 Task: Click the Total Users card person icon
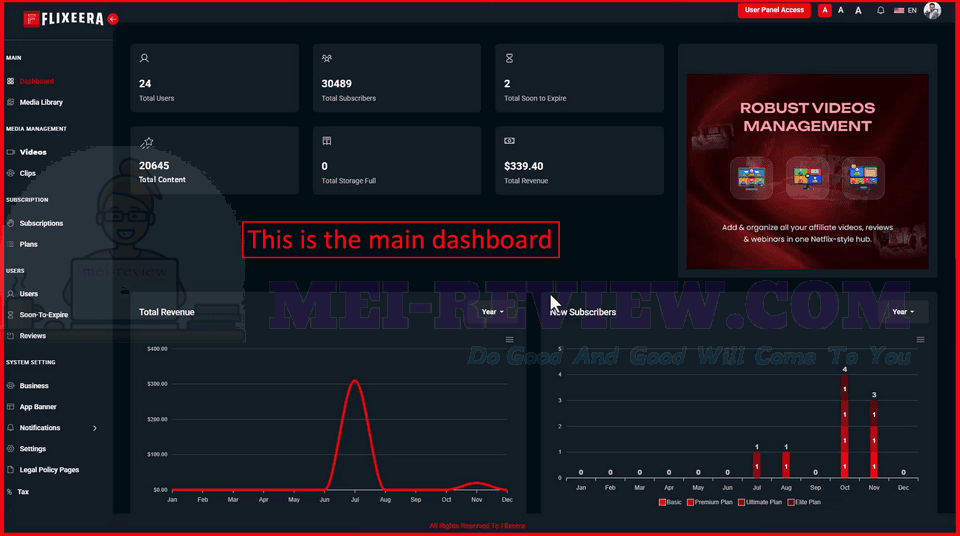click(144, 58)
